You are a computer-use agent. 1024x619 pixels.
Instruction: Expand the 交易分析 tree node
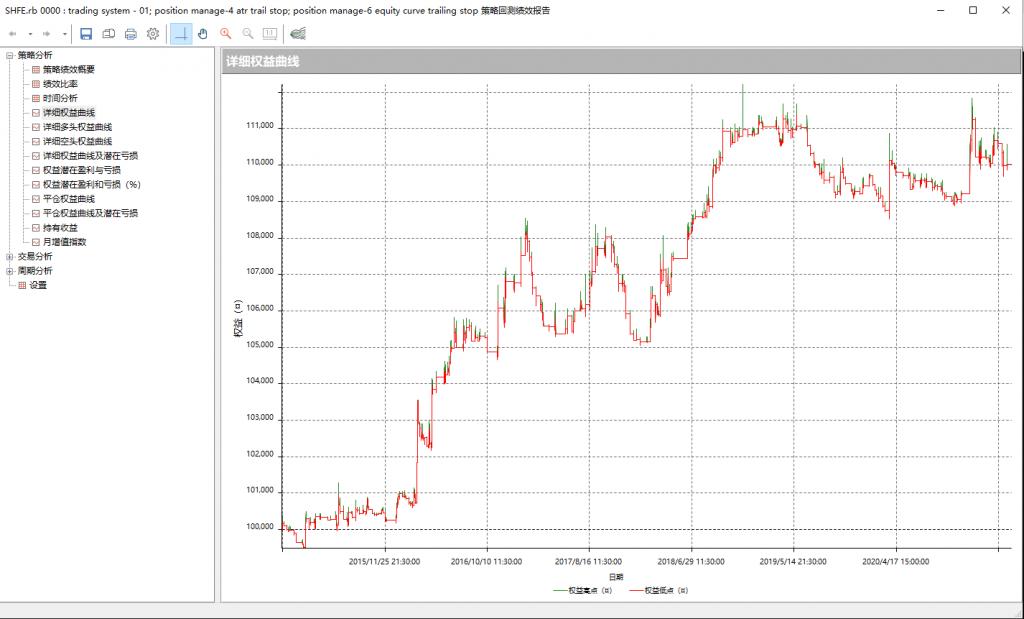coord(10,257)
